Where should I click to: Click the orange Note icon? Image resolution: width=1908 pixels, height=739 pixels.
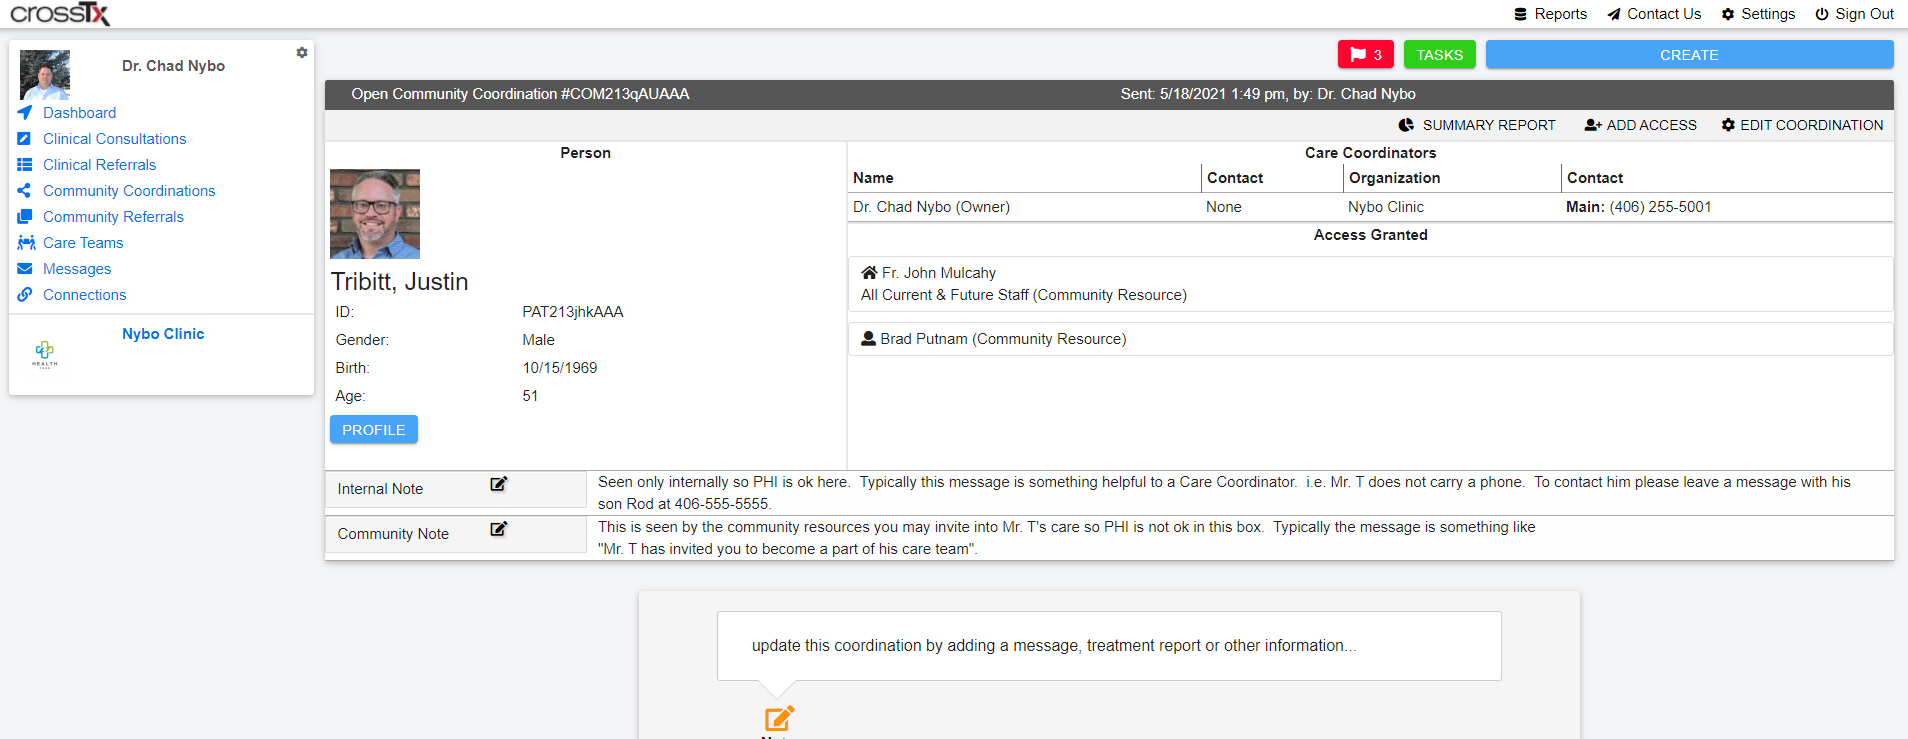[x=779, y=718]
